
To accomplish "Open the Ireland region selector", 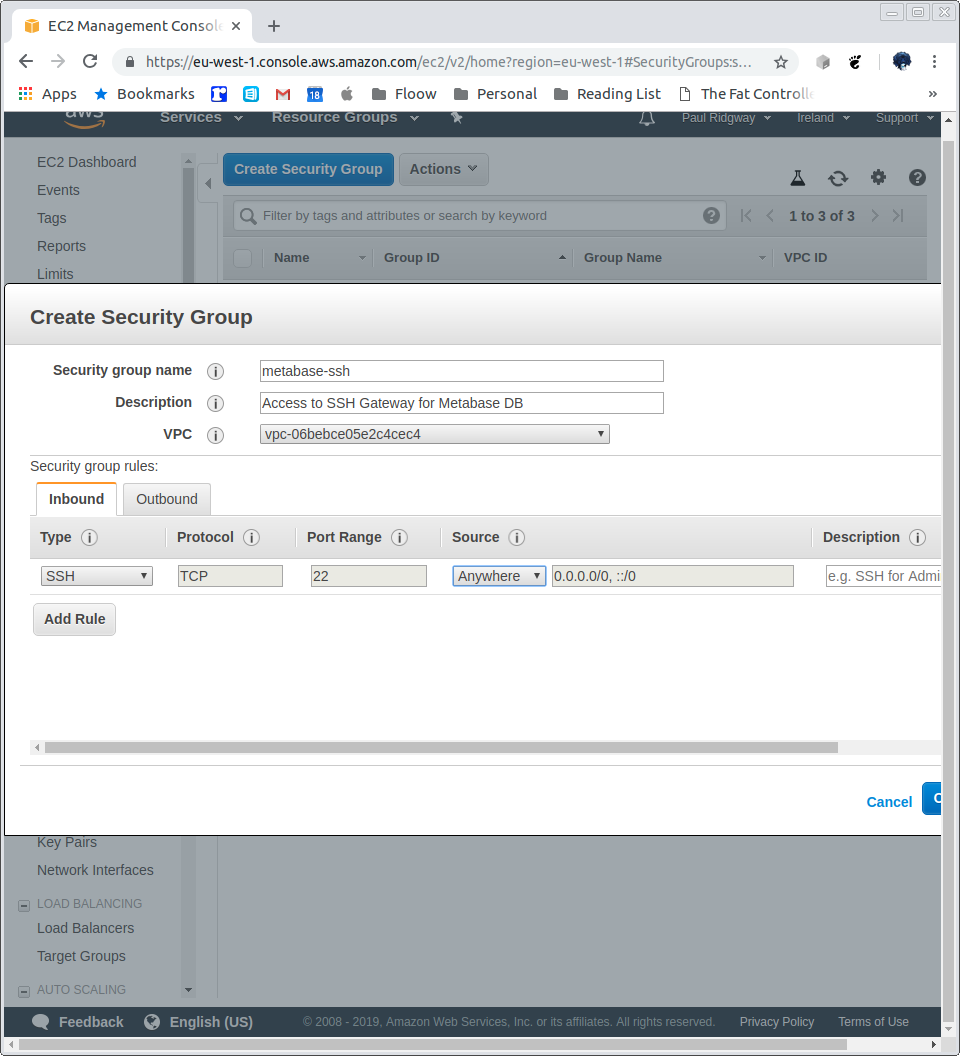I will click(x=823, y=118).
